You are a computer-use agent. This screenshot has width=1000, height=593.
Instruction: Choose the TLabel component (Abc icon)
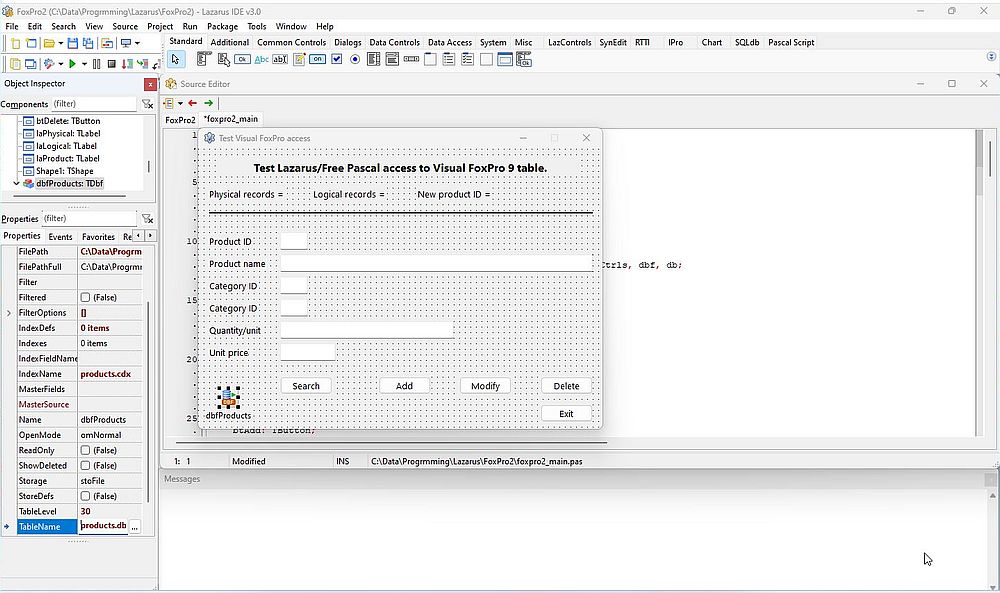(x=261, y=59)
